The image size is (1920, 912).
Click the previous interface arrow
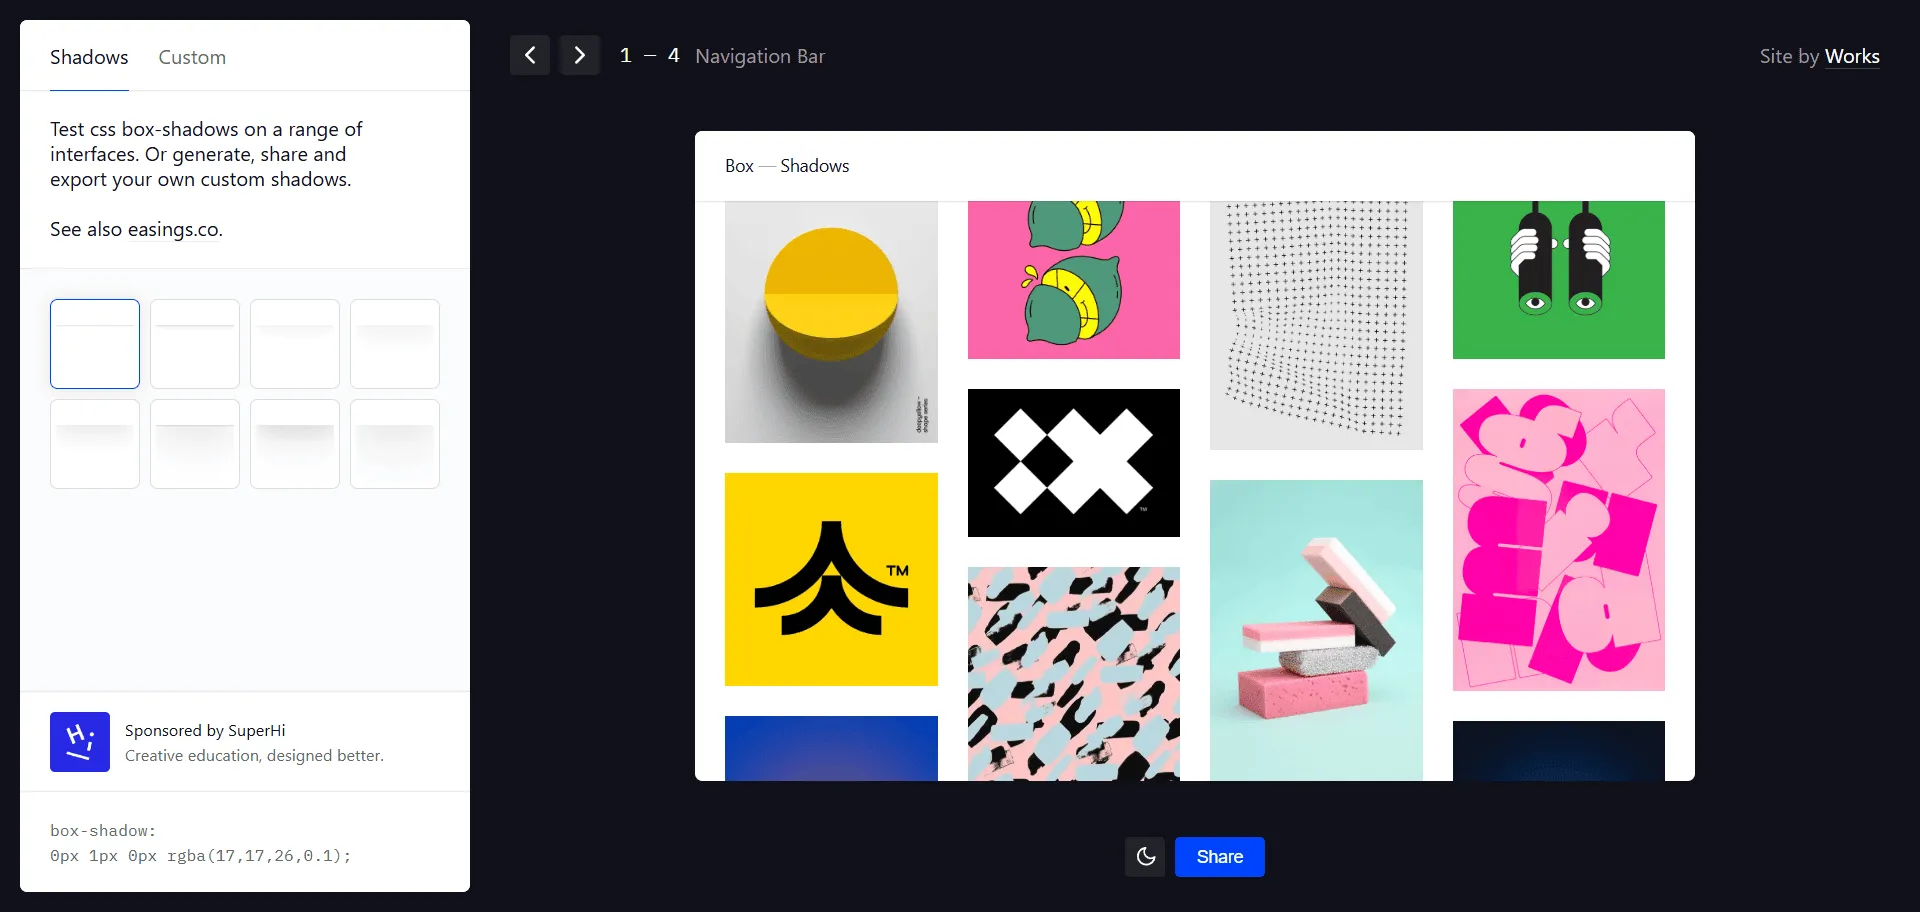click(530, 55)
